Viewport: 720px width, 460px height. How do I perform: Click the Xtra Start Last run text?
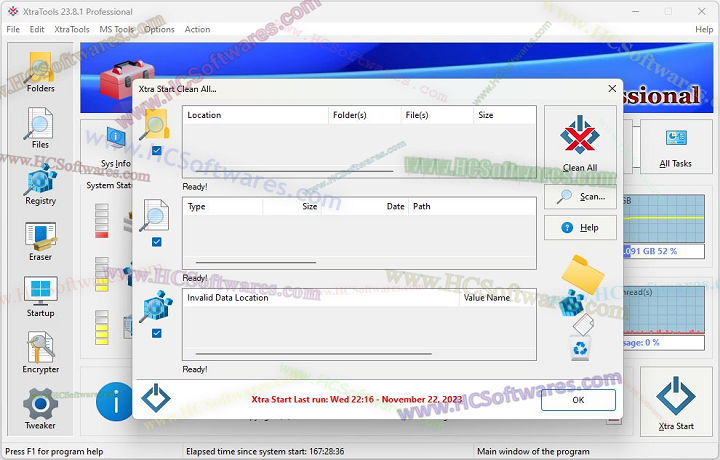click(x=357, y=399)
